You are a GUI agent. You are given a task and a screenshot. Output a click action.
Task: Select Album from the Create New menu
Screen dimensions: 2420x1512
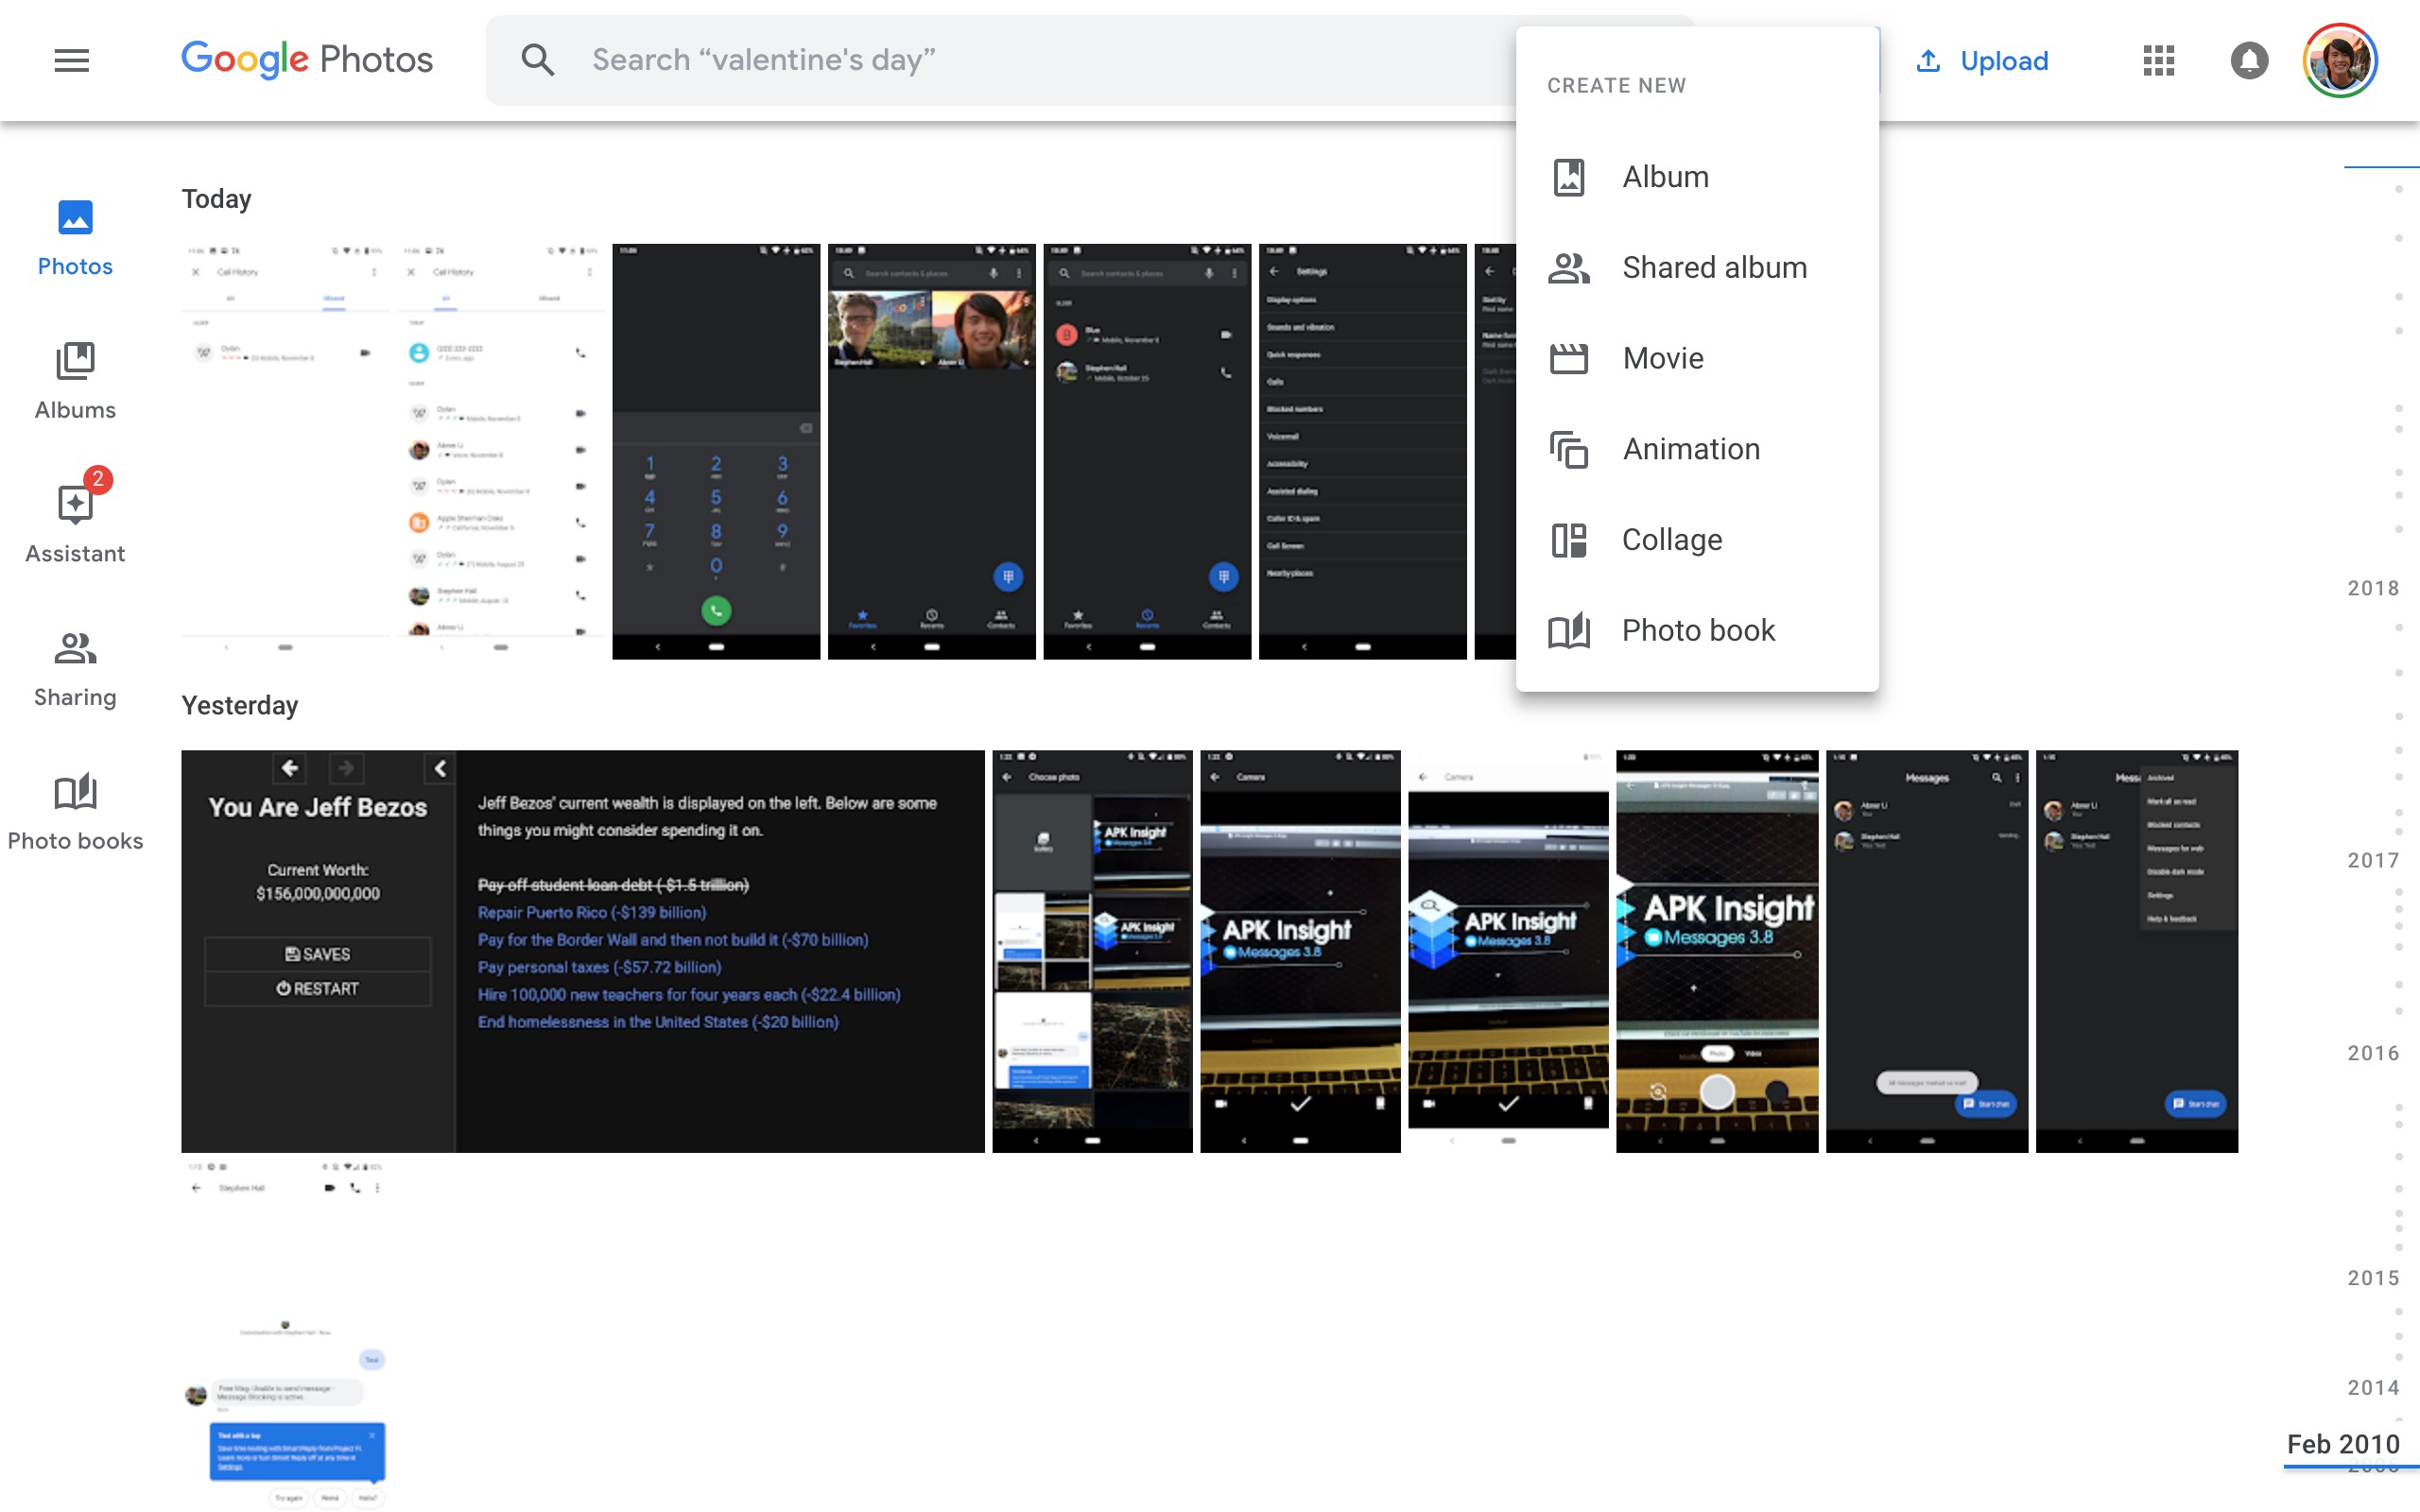pyautogui.click(x=1665, y=176)
